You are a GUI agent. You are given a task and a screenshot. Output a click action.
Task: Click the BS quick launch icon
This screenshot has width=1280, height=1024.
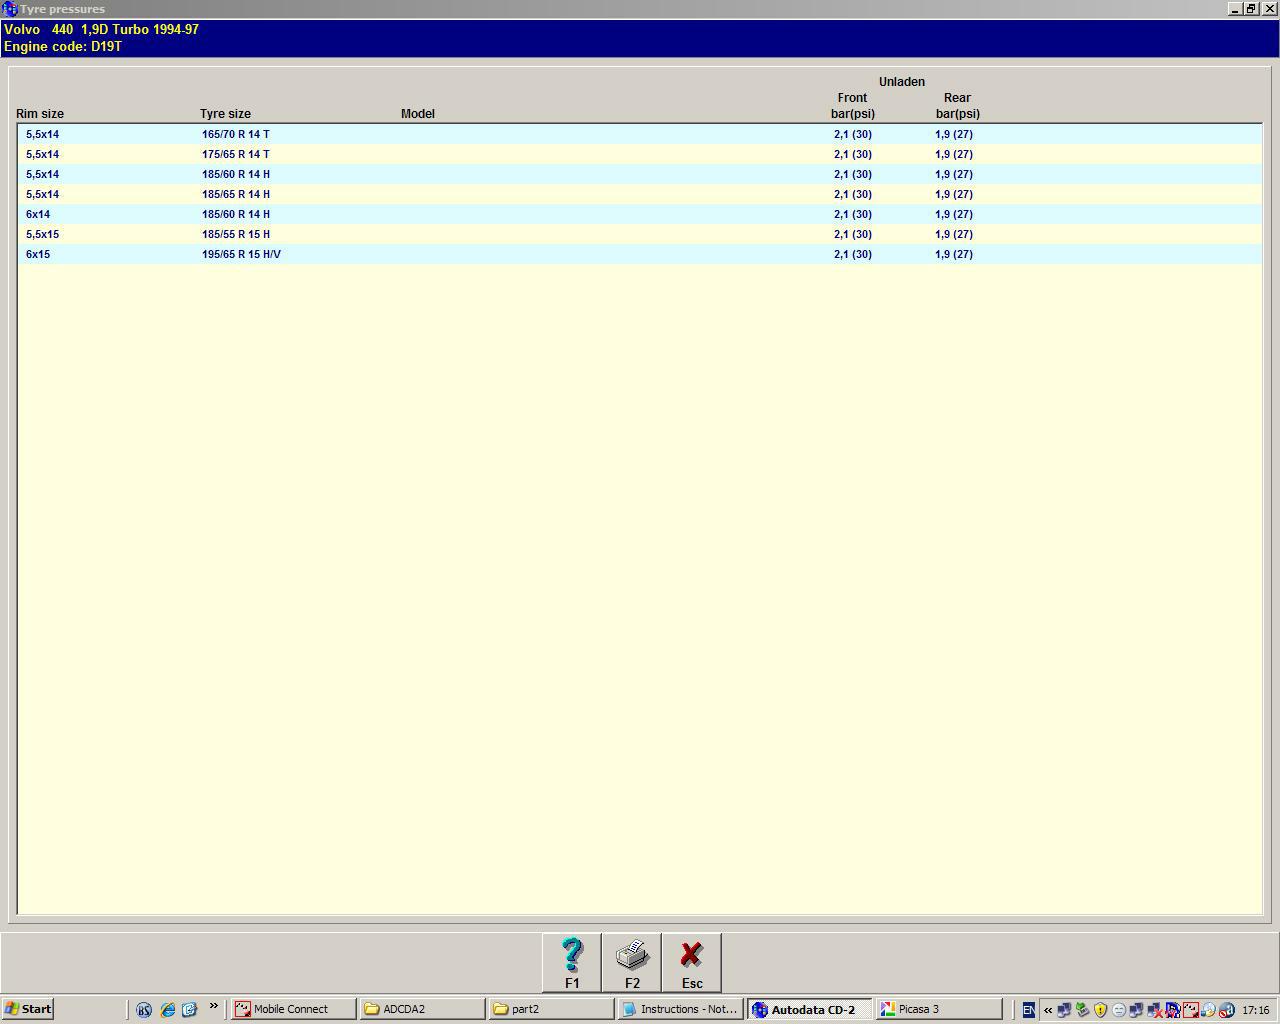click(144, 1010)
